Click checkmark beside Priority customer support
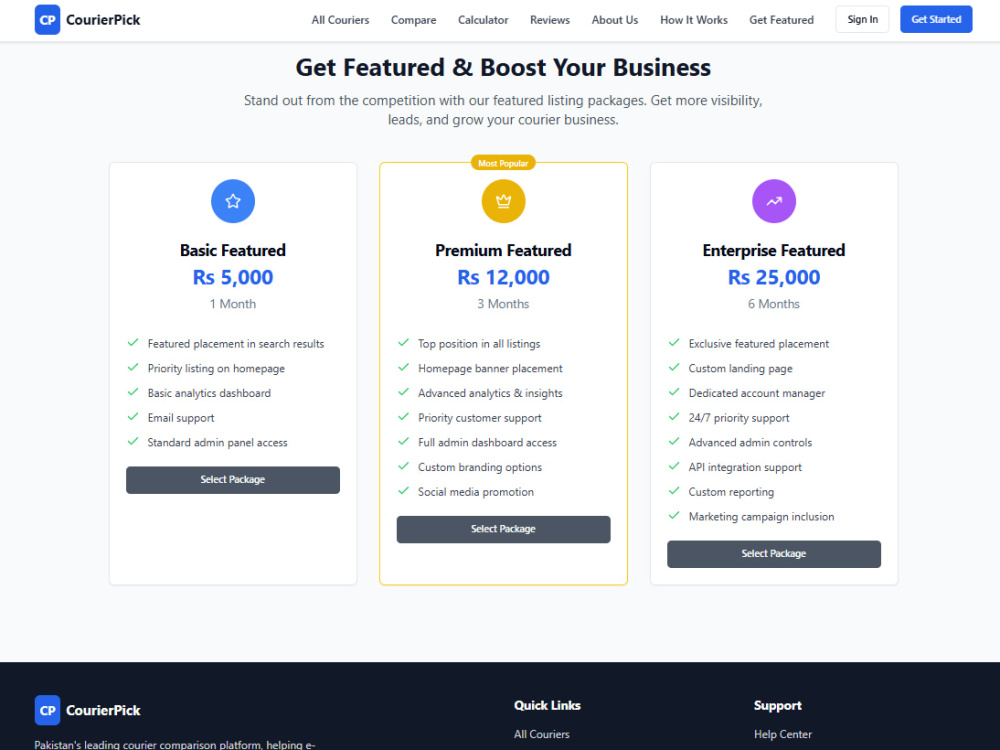This screenshot has height=750, width=1000. point(403,417)
